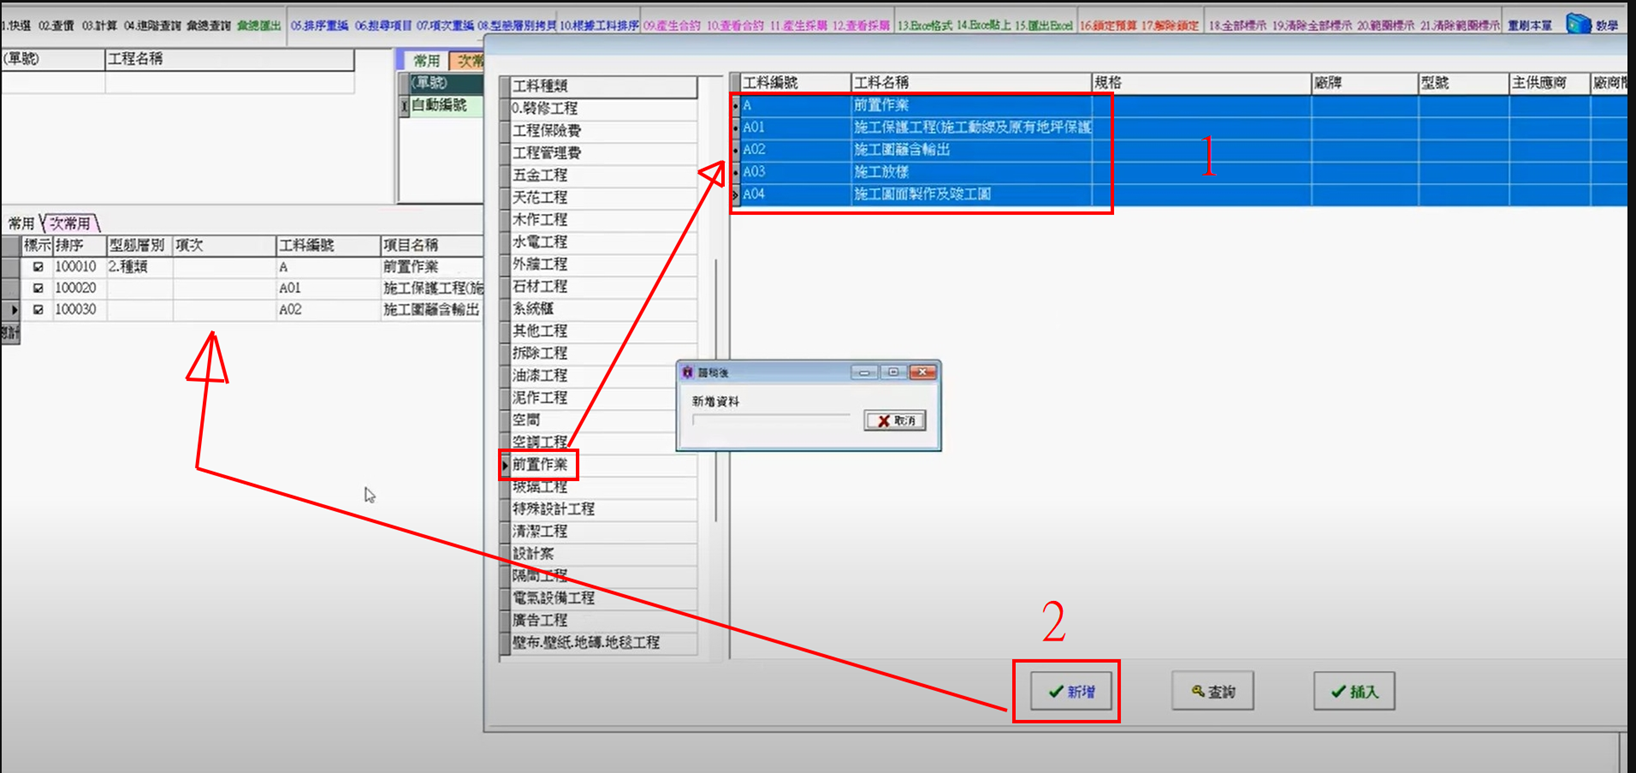1636x773 pixels.
Task: Switch to the 次常用 tab
Action: pos(72,223)
